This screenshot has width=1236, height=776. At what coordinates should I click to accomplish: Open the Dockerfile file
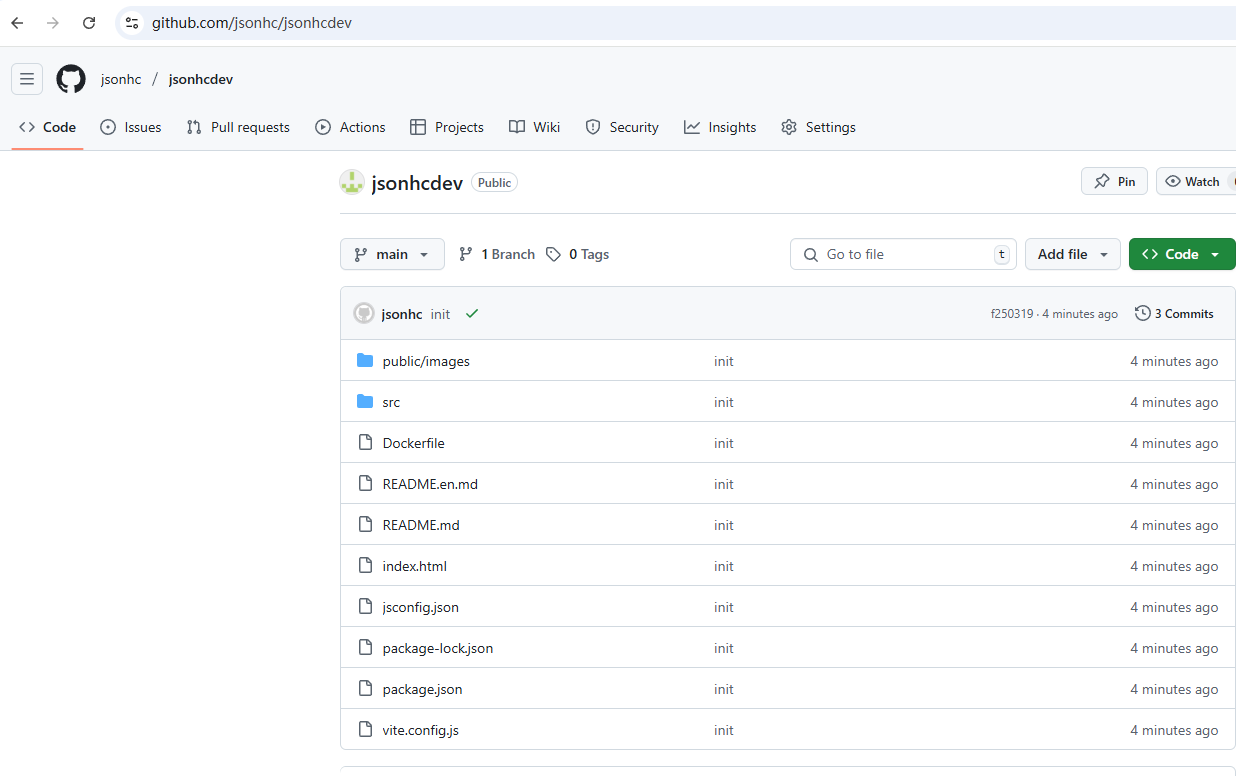point(413,443)
